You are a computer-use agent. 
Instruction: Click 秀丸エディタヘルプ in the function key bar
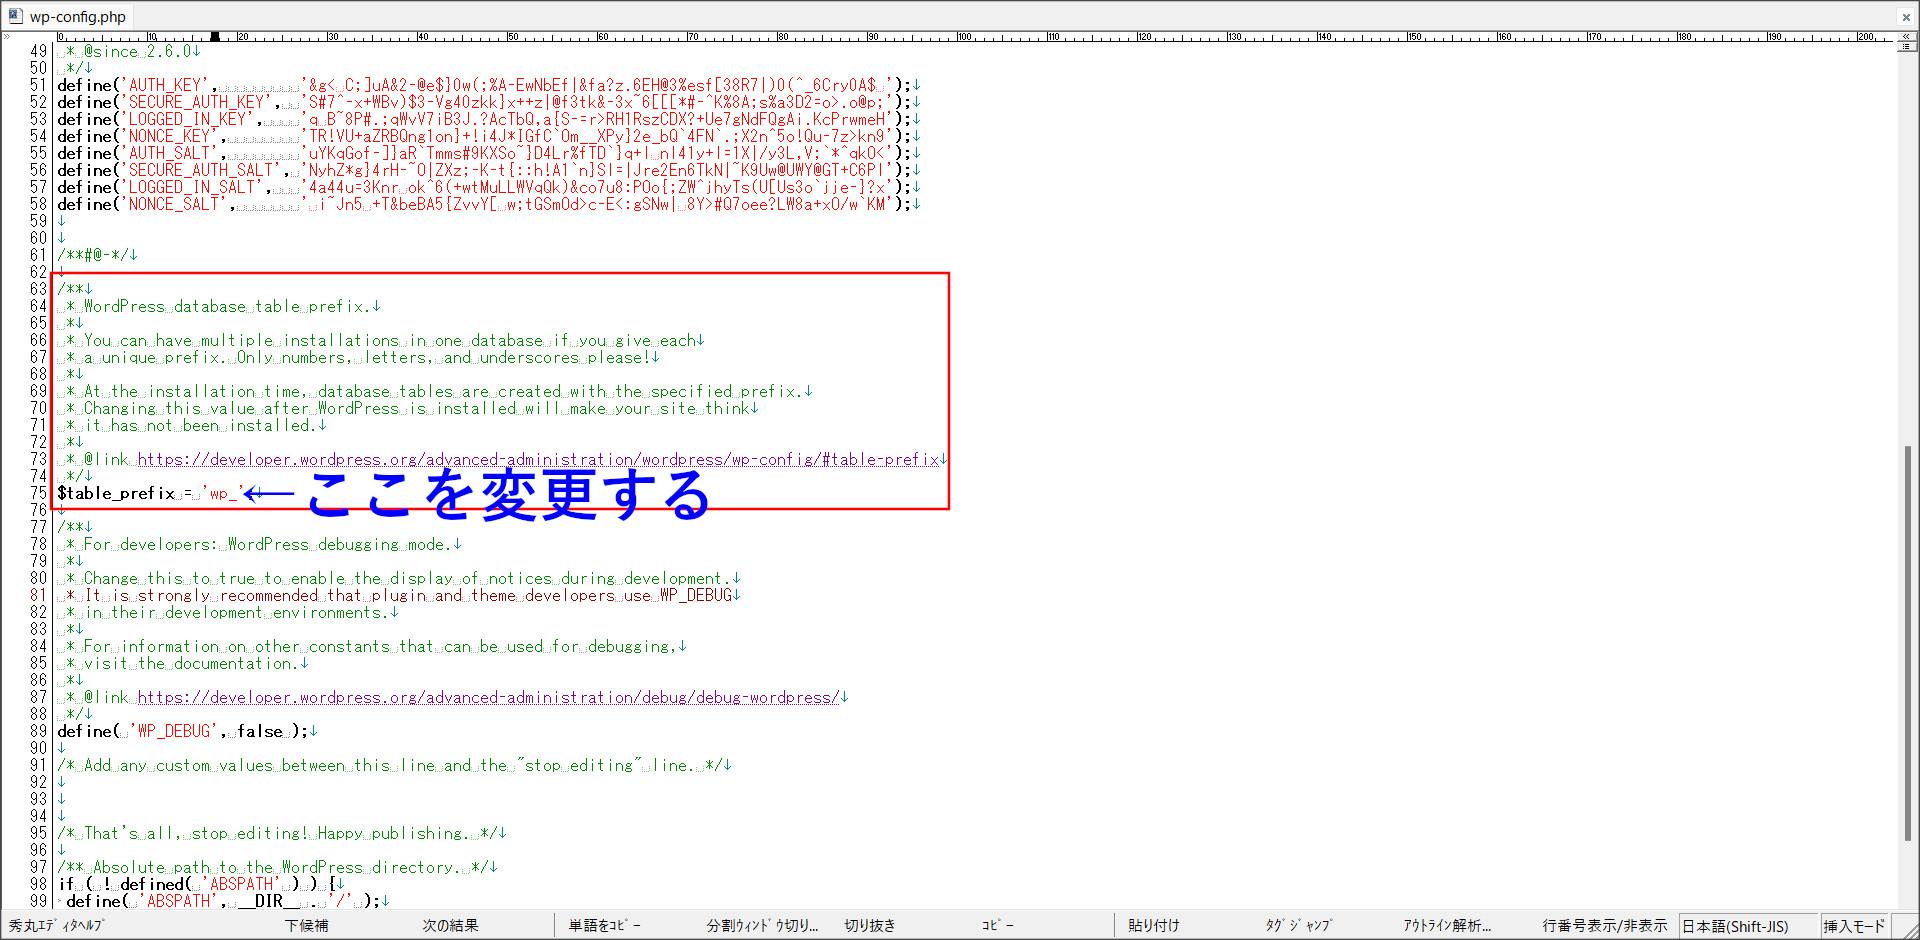56,926
